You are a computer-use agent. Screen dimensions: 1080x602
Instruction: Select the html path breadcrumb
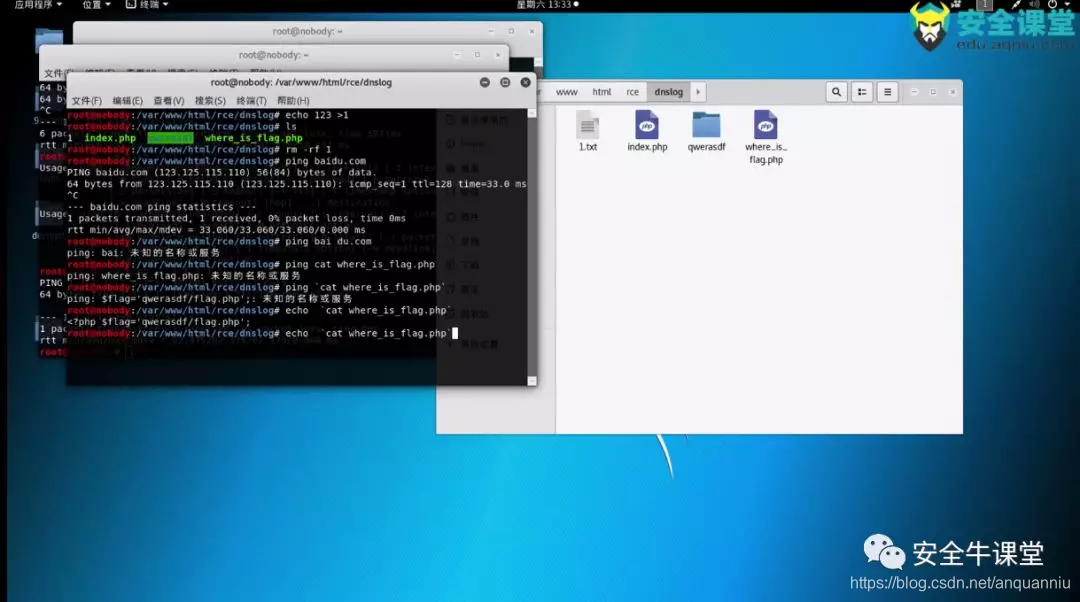pos(601,92)
